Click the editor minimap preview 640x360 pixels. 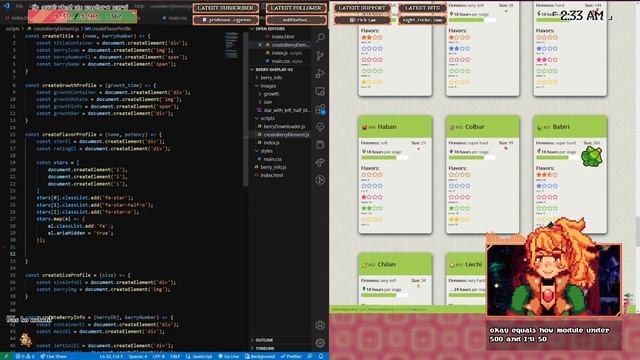click(231, 45)
